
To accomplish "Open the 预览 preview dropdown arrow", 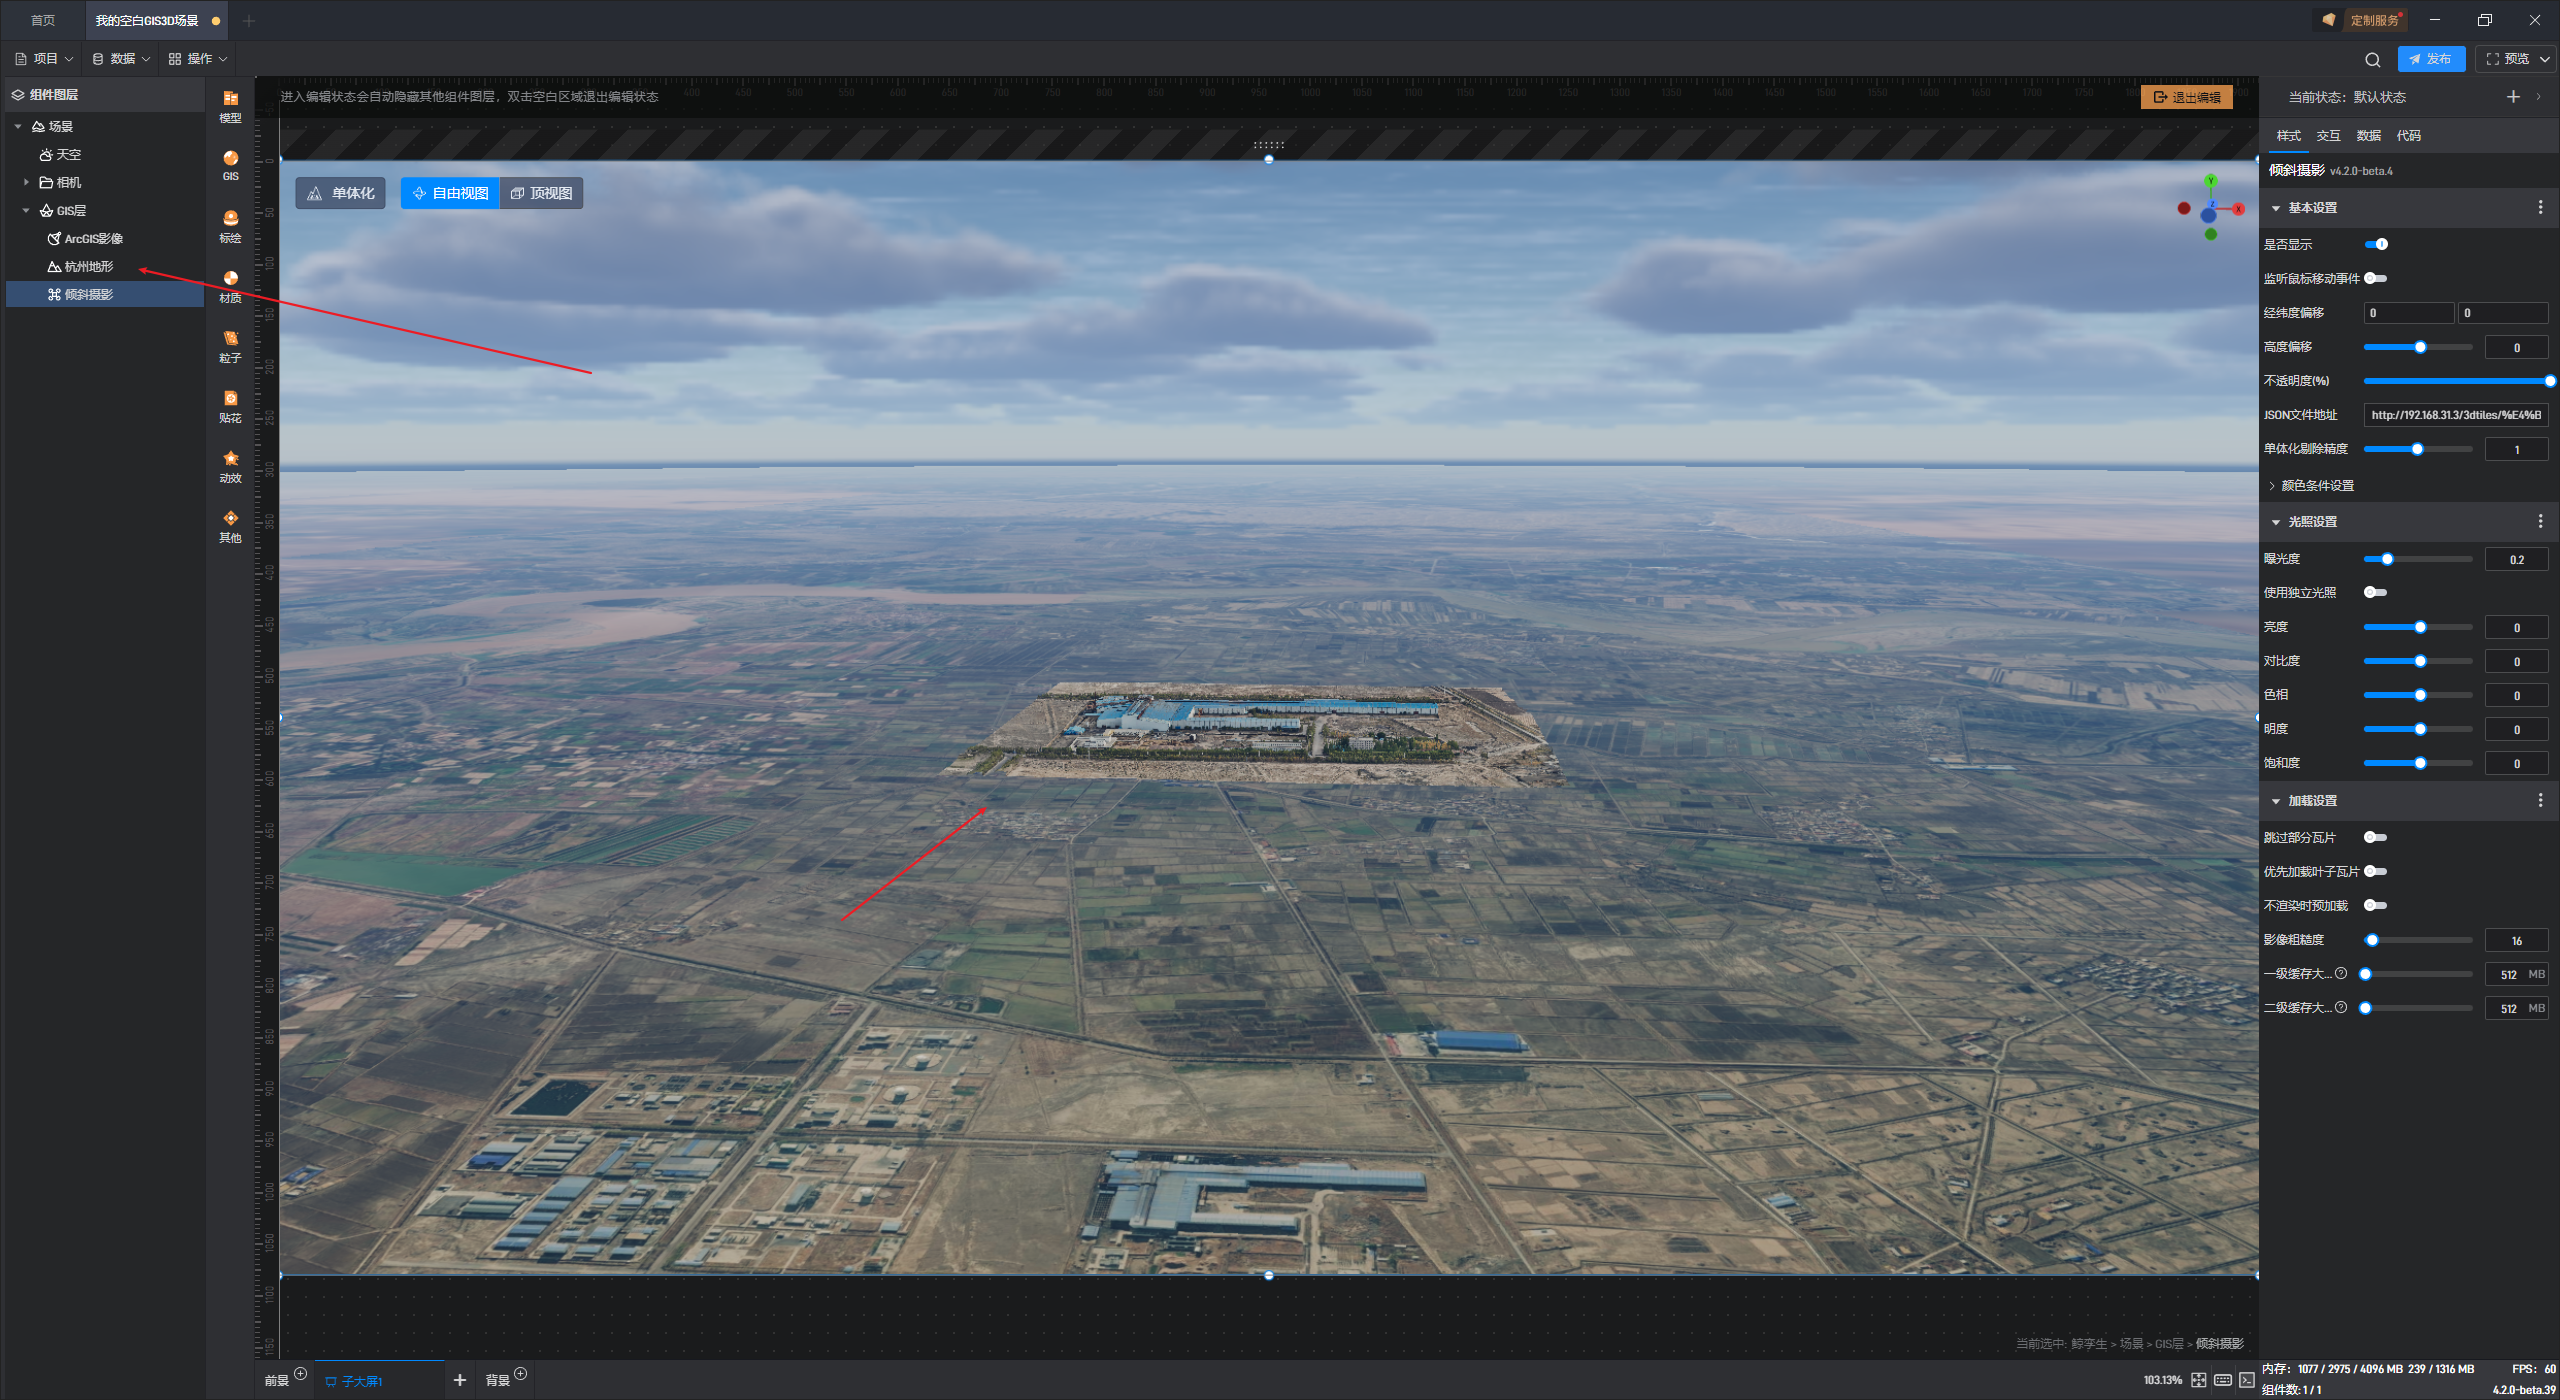I will click(2544, 59).
